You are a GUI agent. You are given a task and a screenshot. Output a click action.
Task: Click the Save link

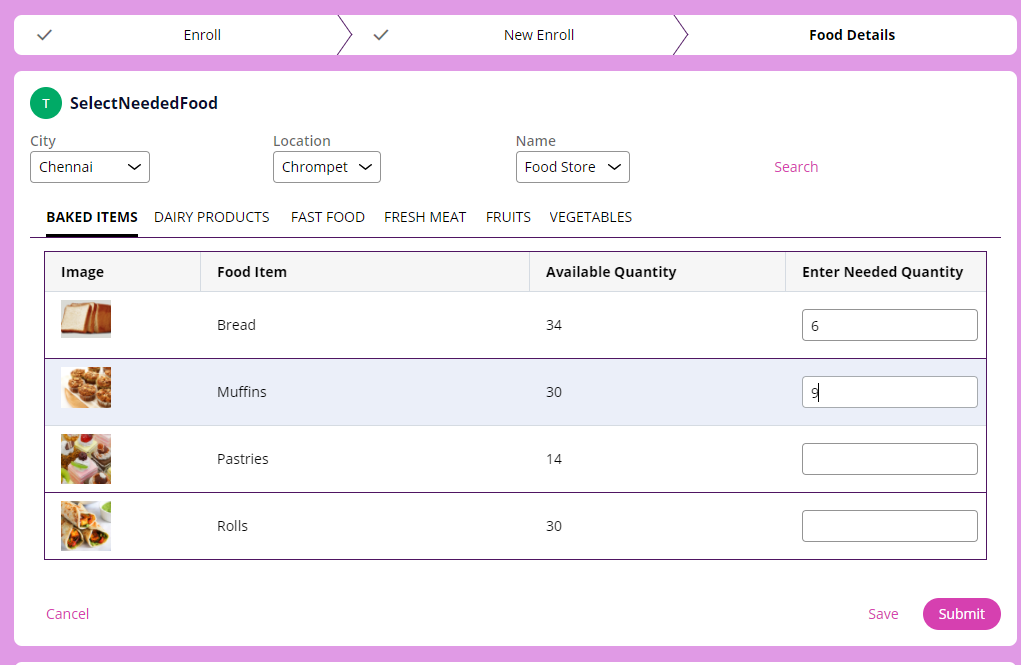(883, 614)
